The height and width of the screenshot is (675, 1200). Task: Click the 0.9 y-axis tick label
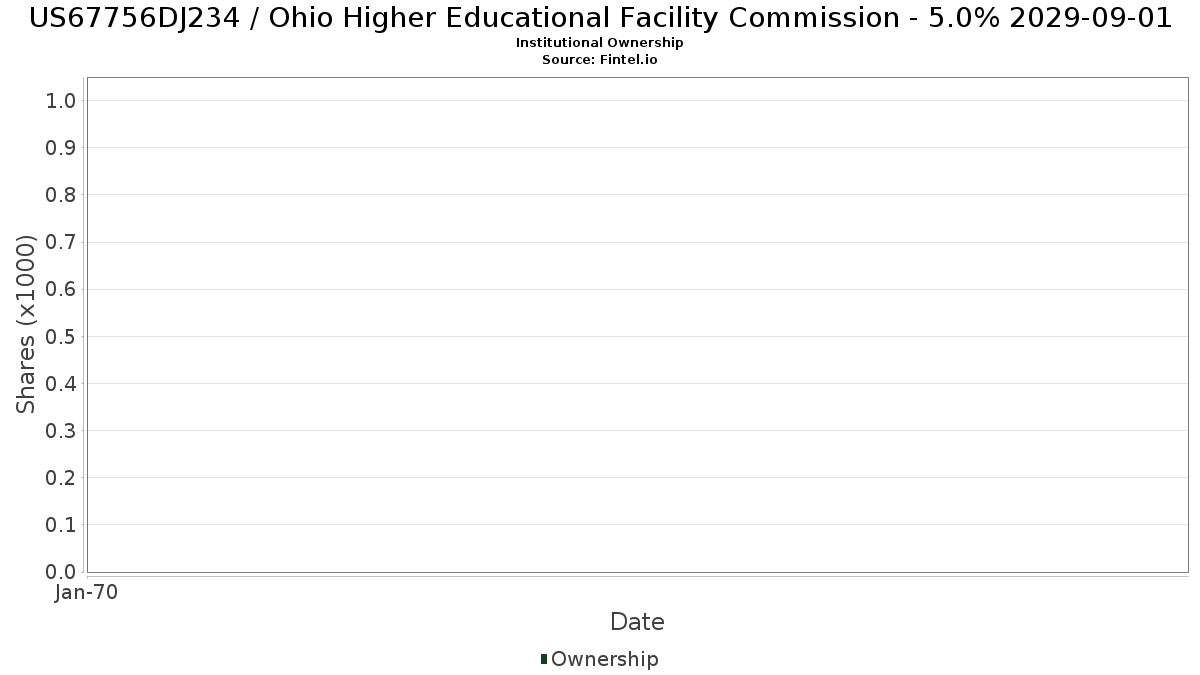(61, 148)
